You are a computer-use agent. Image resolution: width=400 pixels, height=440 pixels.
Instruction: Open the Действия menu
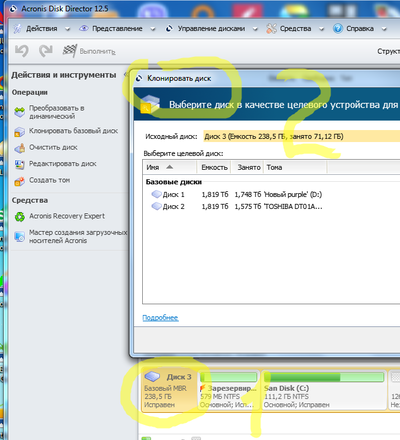coord(41,29)
